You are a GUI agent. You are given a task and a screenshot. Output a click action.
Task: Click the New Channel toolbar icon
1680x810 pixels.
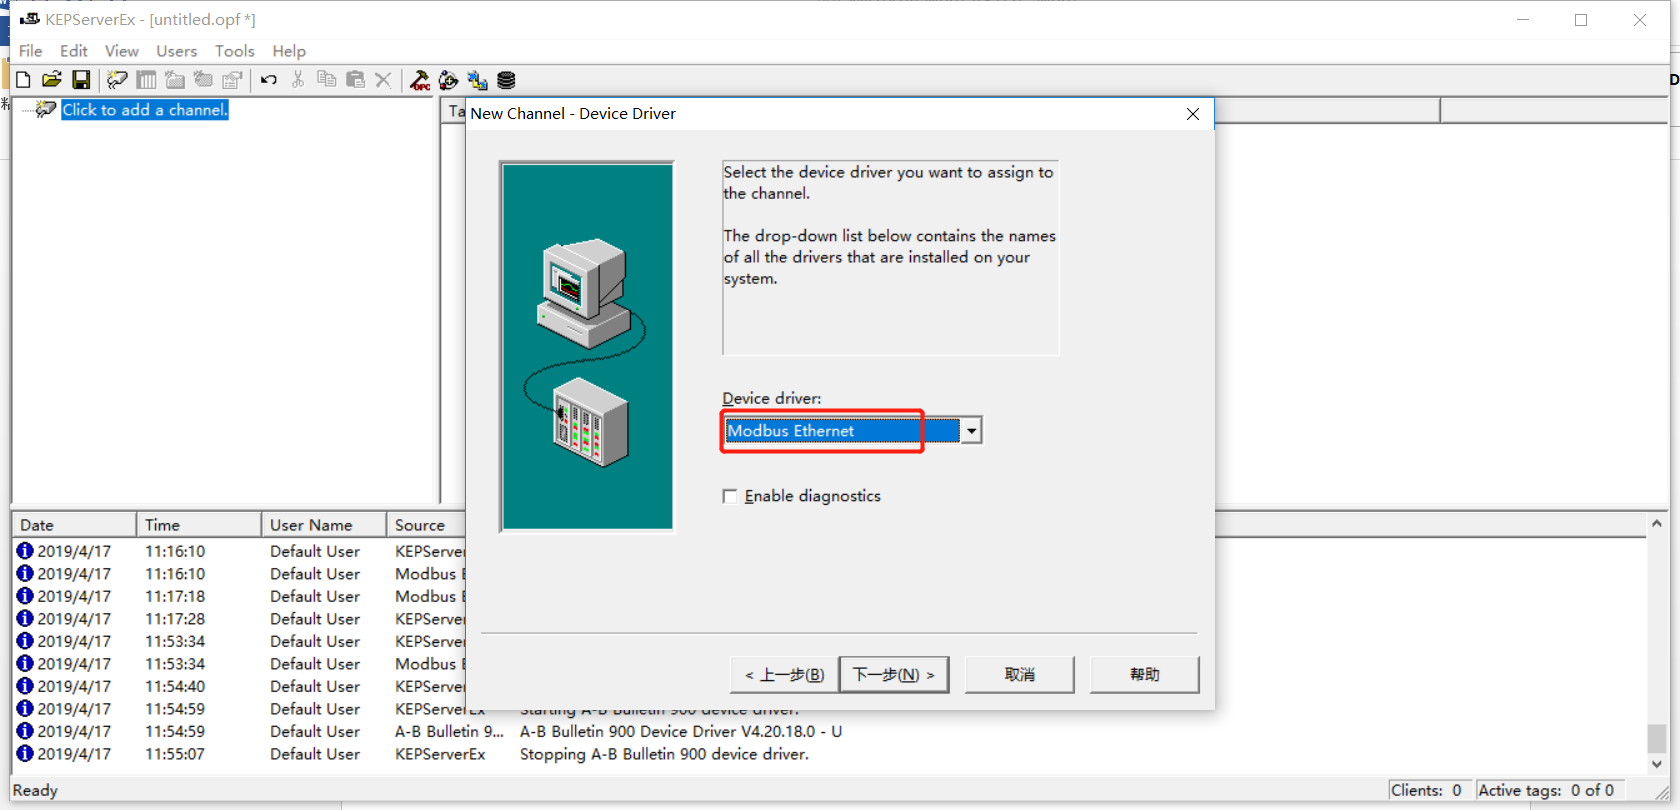(x=117, y=80)
